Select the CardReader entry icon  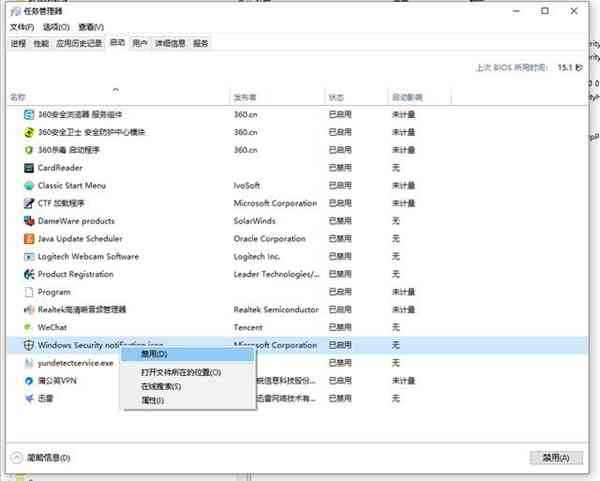click(x=29, y=168)
